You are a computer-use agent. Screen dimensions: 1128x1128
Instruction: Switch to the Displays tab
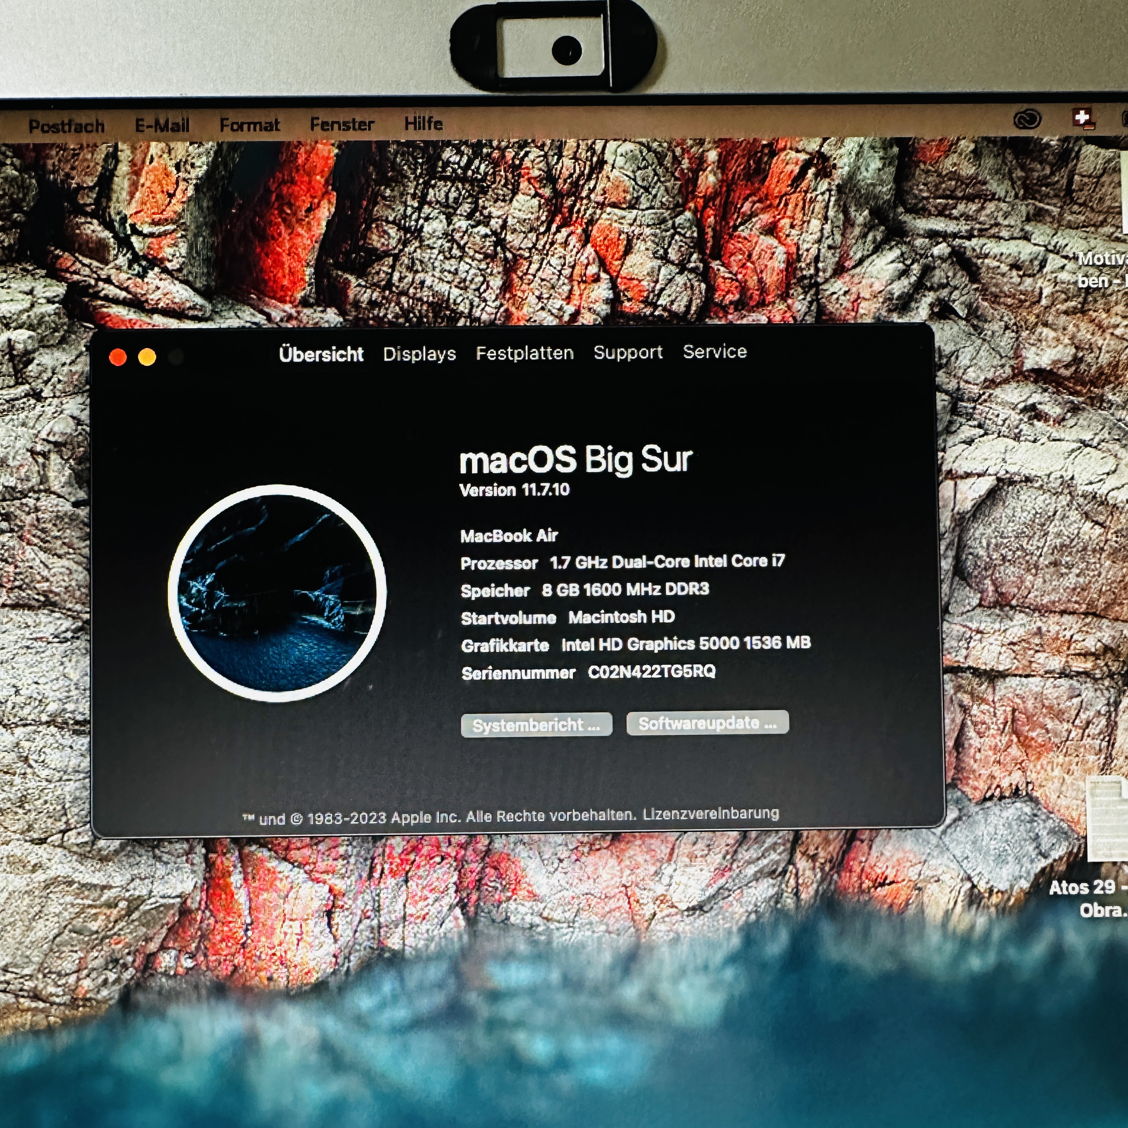coord(419,353)
